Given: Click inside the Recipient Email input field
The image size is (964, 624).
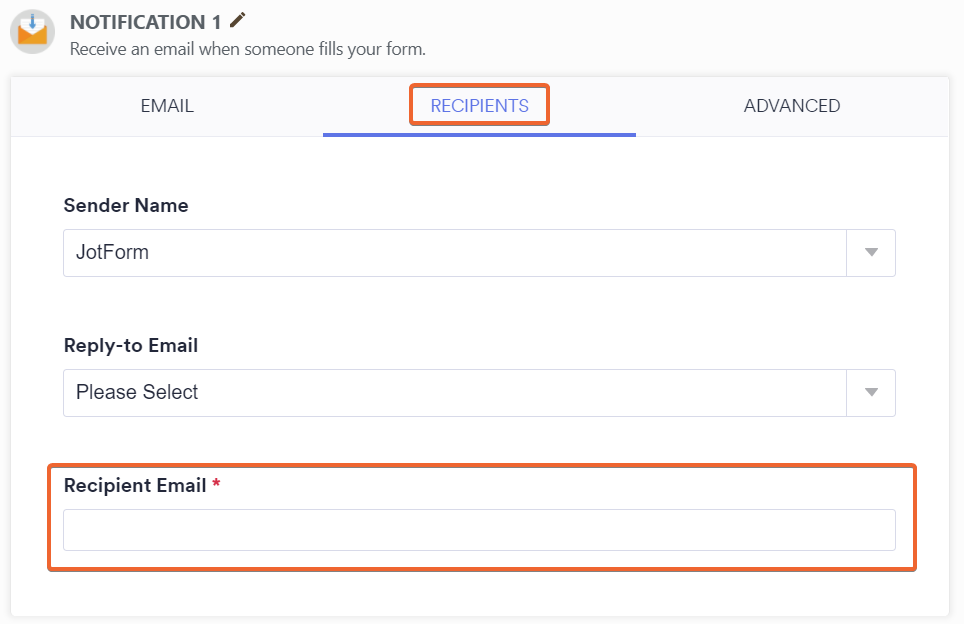Looking at the screenshot, I should tap(480, 530).
